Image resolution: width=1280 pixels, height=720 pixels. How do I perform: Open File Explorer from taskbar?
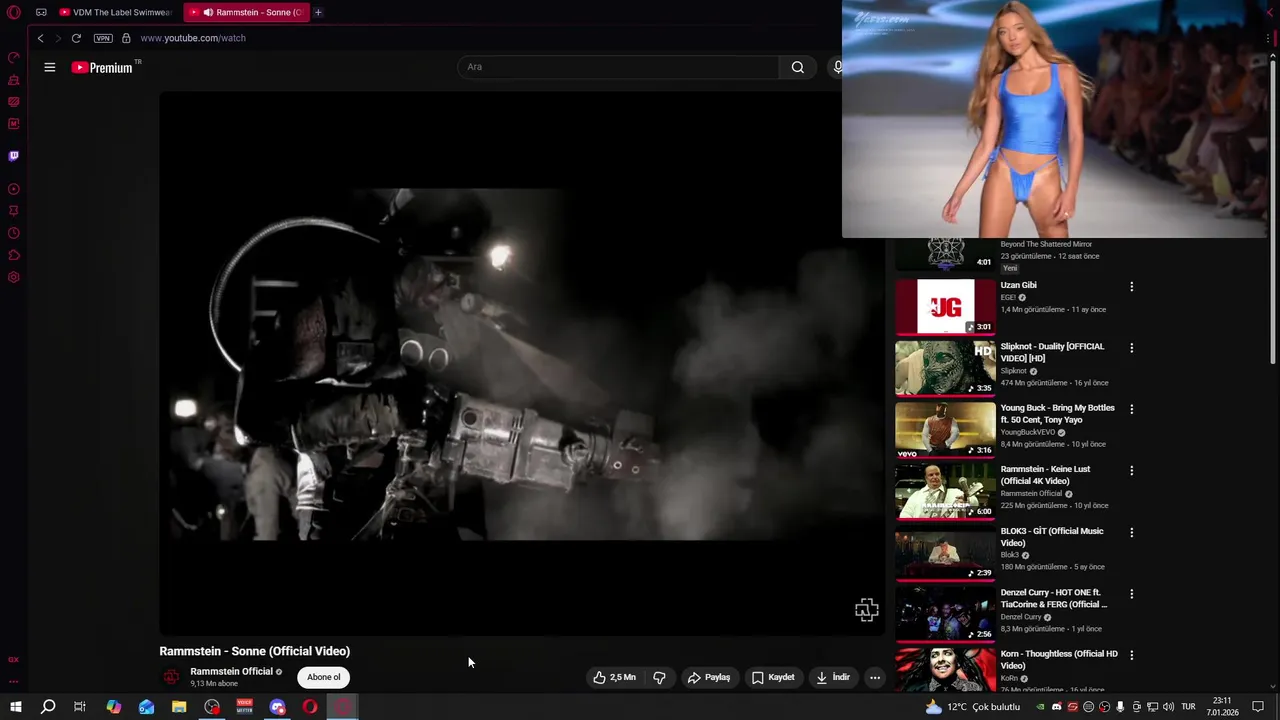click(x=179, y=707)
